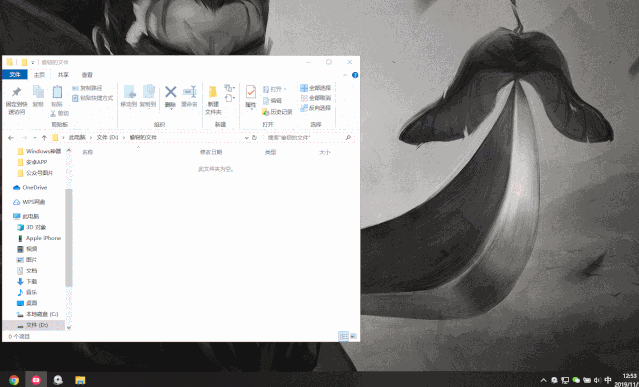Click the Delete X icon
This screenshot has width=639, height=387.
pos(171,92)
